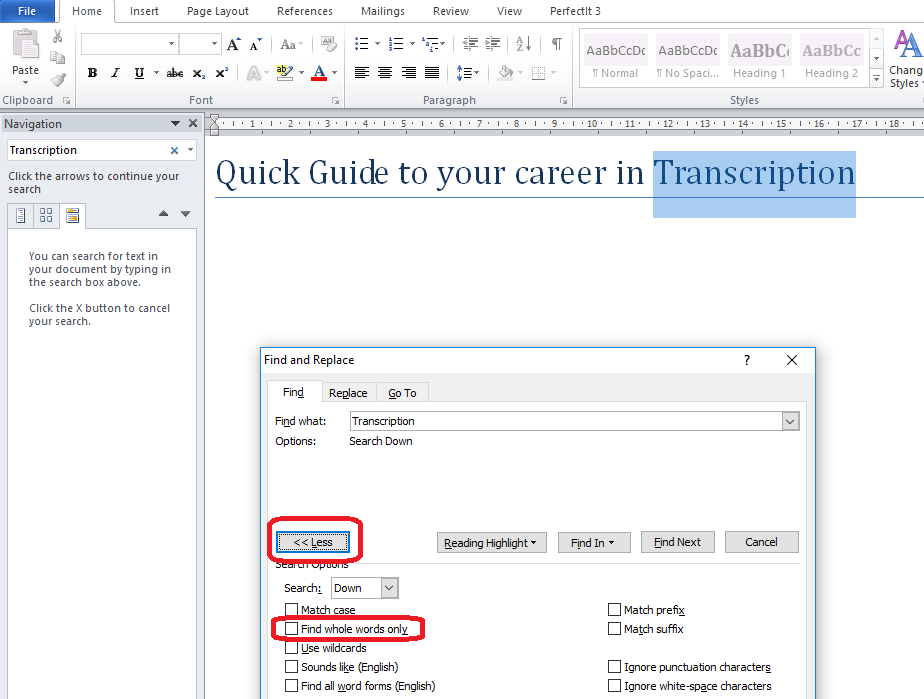The height and width of the screenshot is (699, 924).
Task: Click the Find what text field
Action: pyautogui.click(x=565, y=421)
